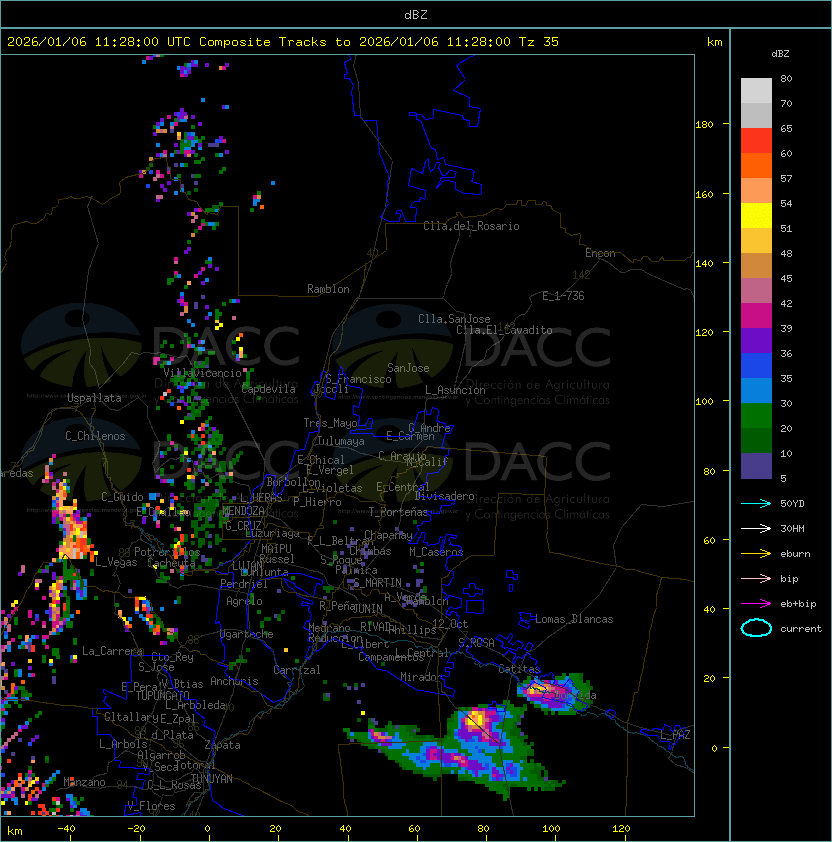This screenshot has width=832, height=842.
Task: Click the 'Ugarteche' map label
Action: point(247,634)
